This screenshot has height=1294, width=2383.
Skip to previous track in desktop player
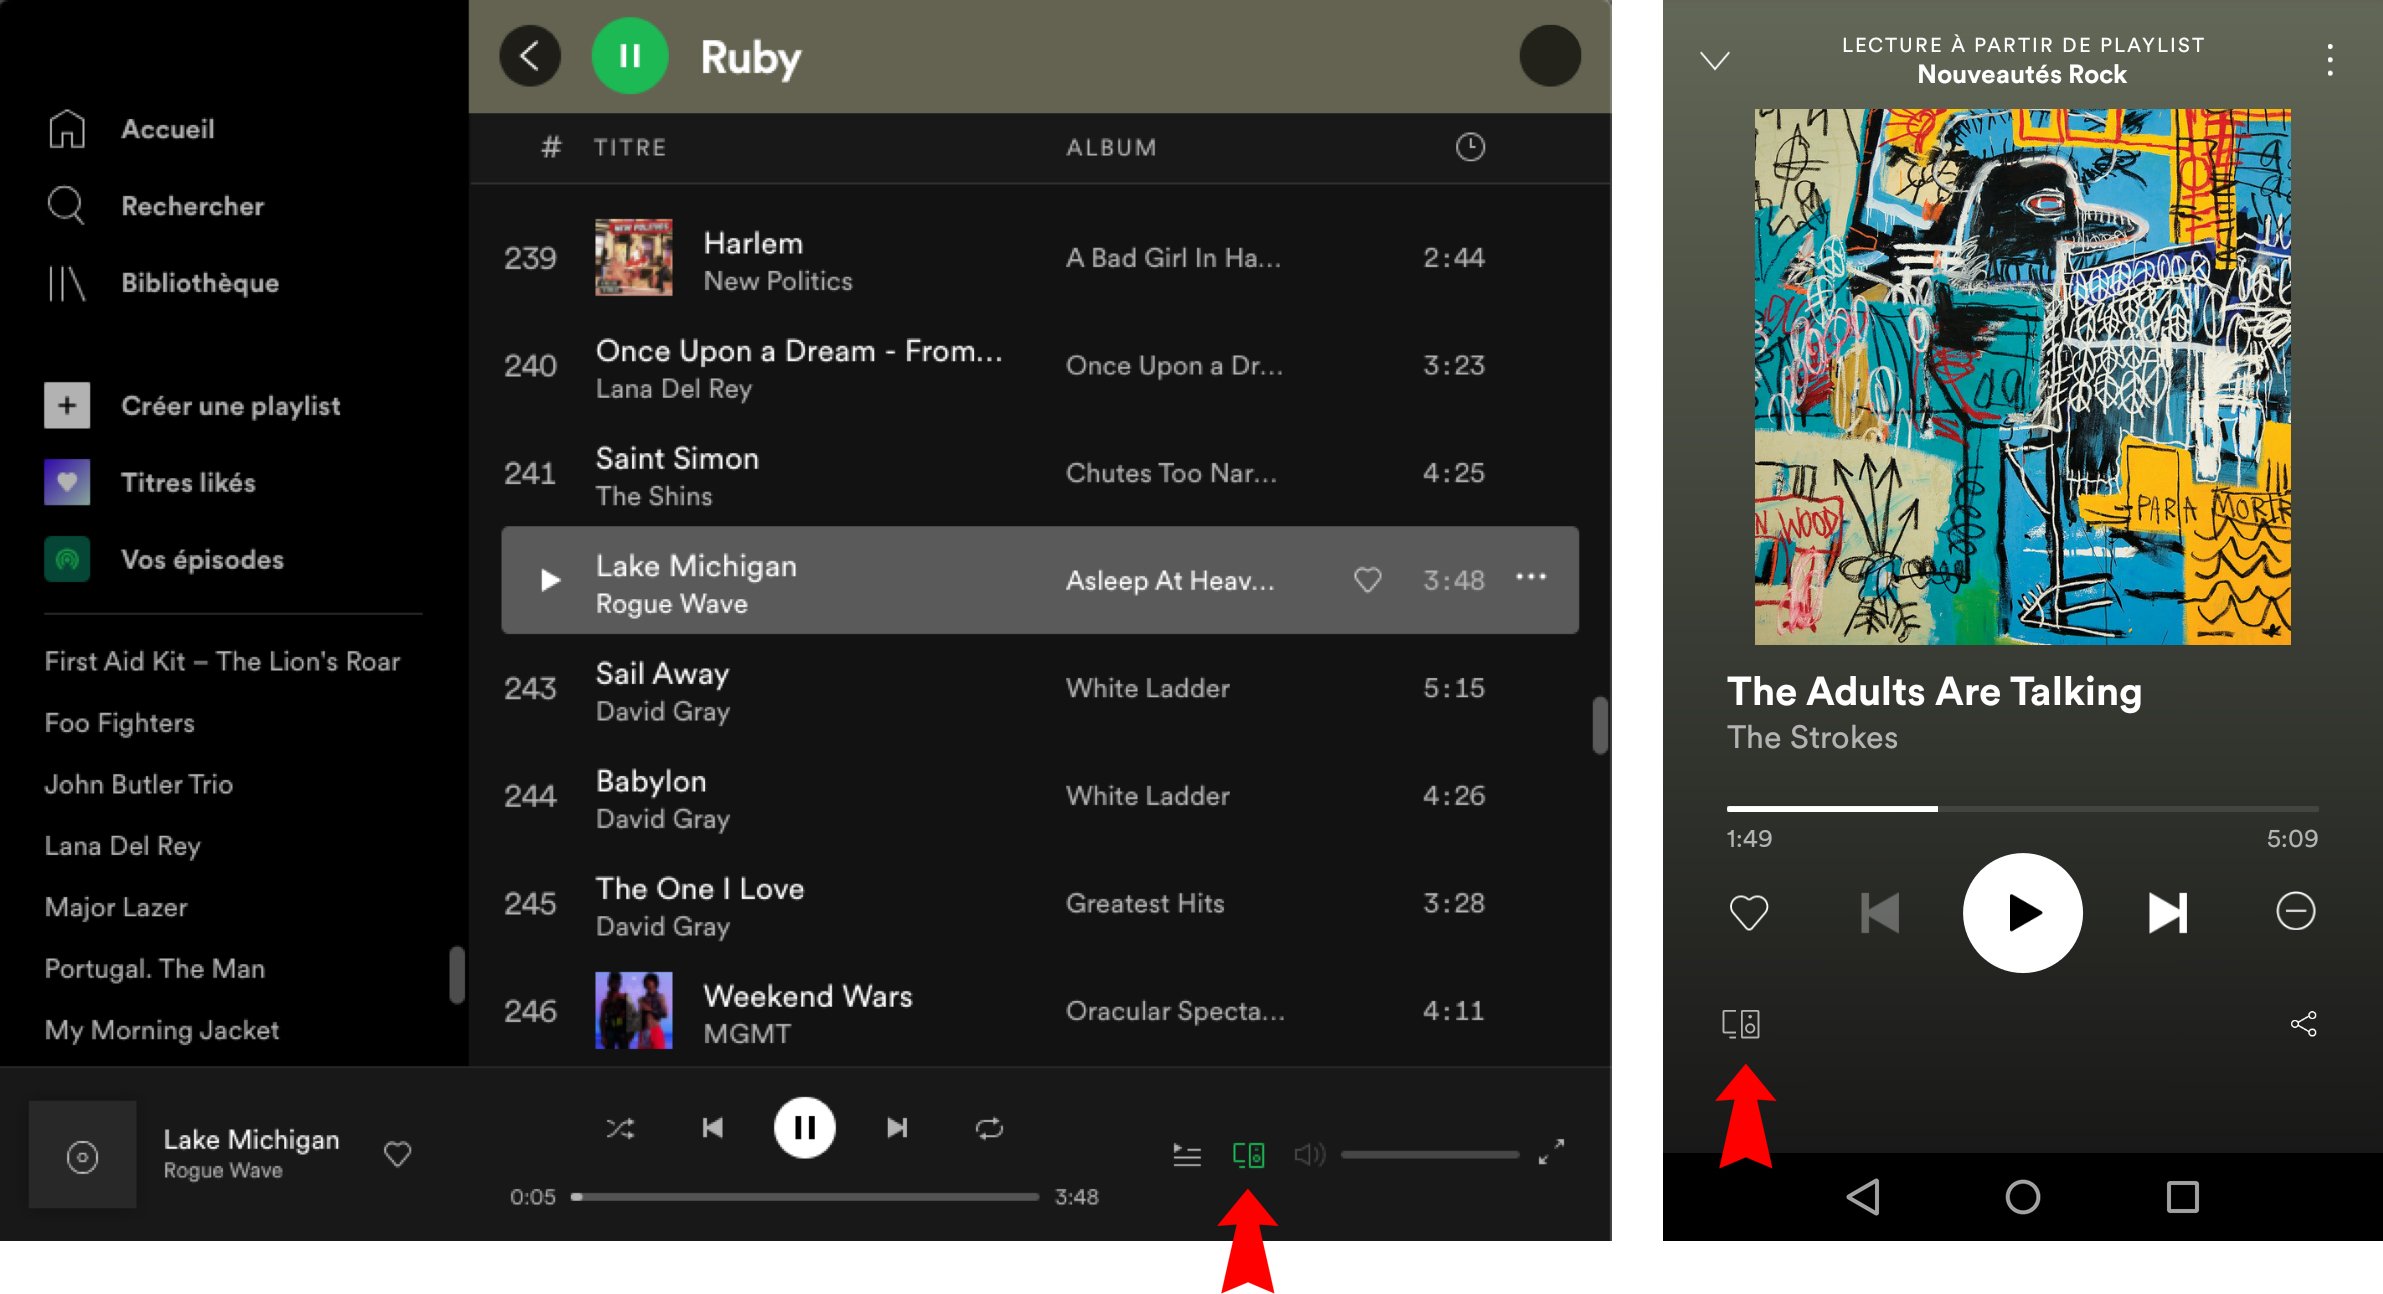[712, 1128]
